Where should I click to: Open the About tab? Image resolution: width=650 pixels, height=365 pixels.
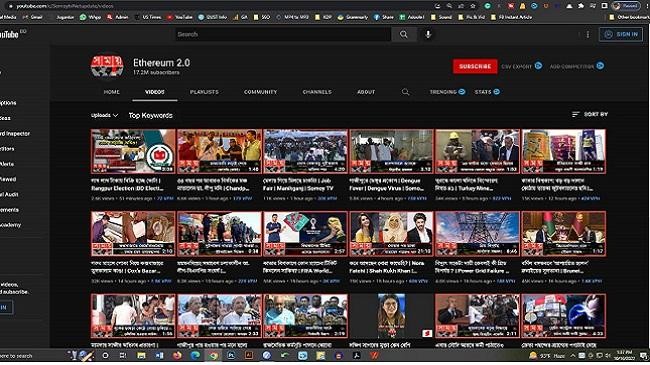click(366, 92)
